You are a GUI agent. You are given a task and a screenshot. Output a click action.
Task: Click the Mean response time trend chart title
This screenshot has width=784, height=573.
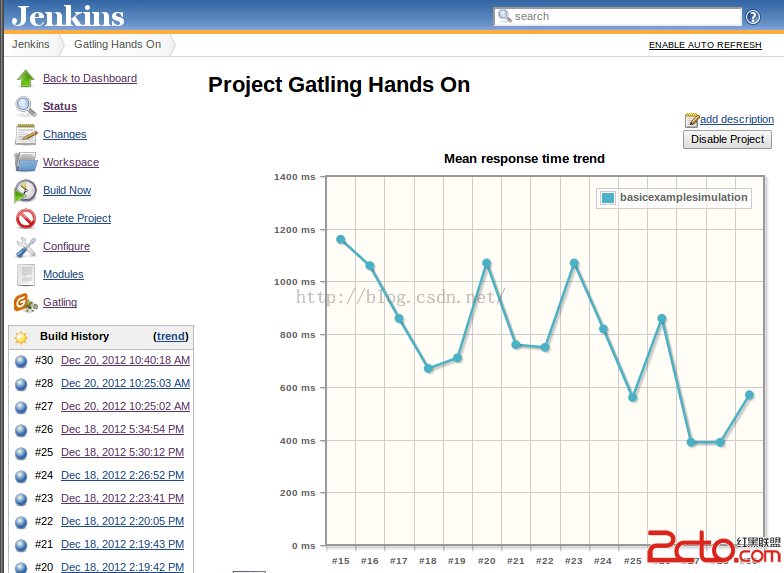(x=524, y=159)
